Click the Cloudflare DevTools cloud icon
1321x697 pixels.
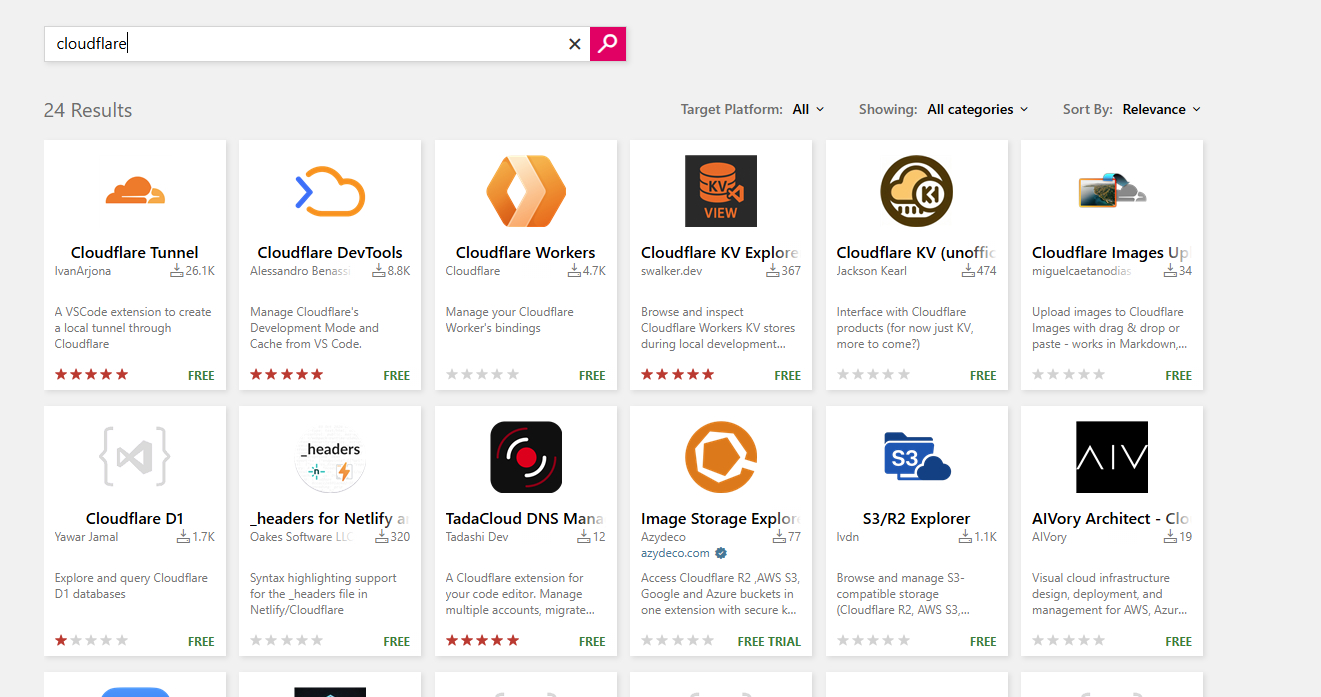pos(330,191)
